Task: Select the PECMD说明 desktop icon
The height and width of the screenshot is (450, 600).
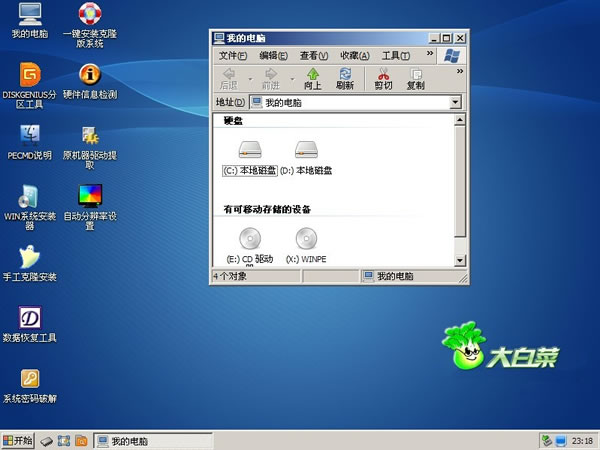Action: [30, 136]
